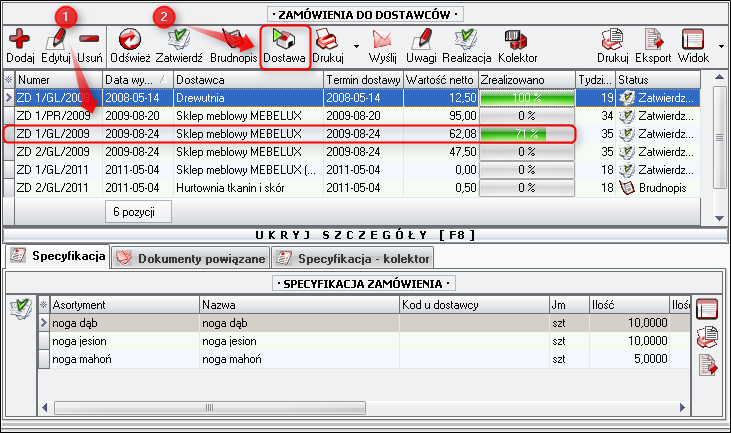731x433 pixels.
Task: Open the Dostawa delivery function
Action: [284, 46]
